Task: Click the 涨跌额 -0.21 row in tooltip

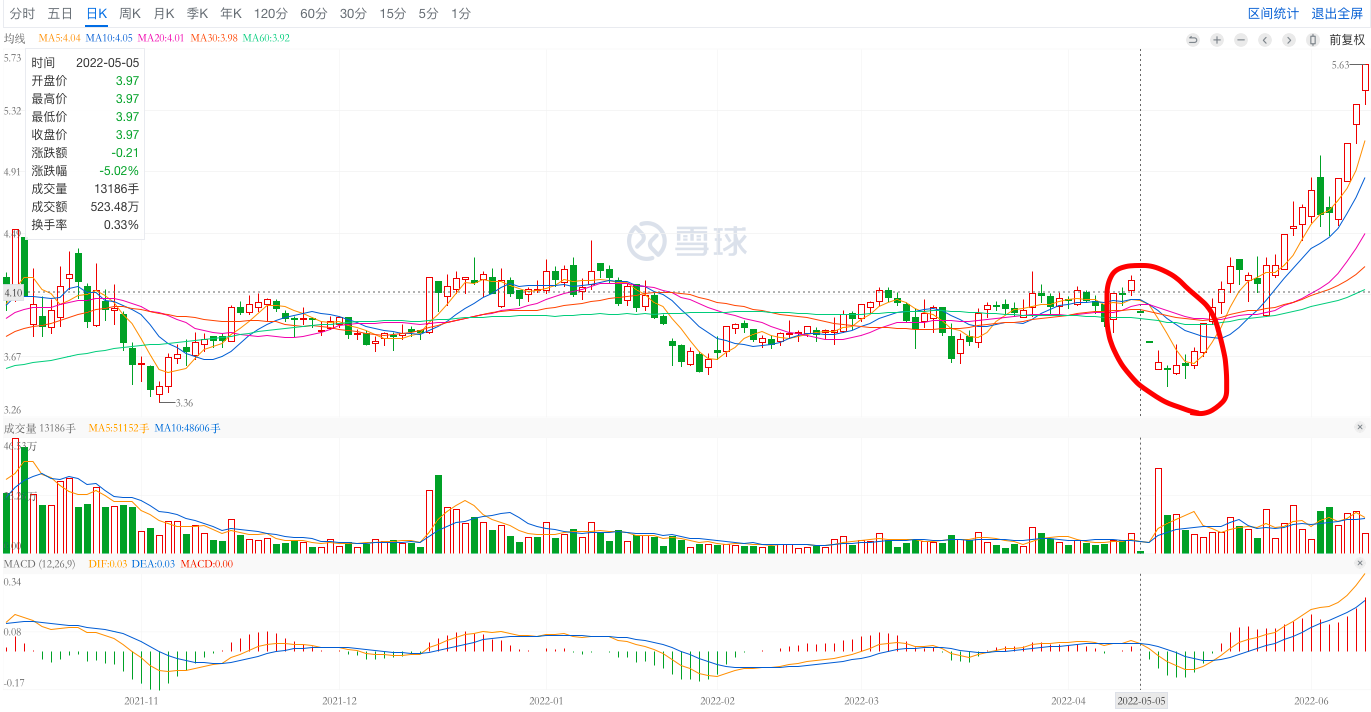Action: pyautogui.click(x=85, y=152)
